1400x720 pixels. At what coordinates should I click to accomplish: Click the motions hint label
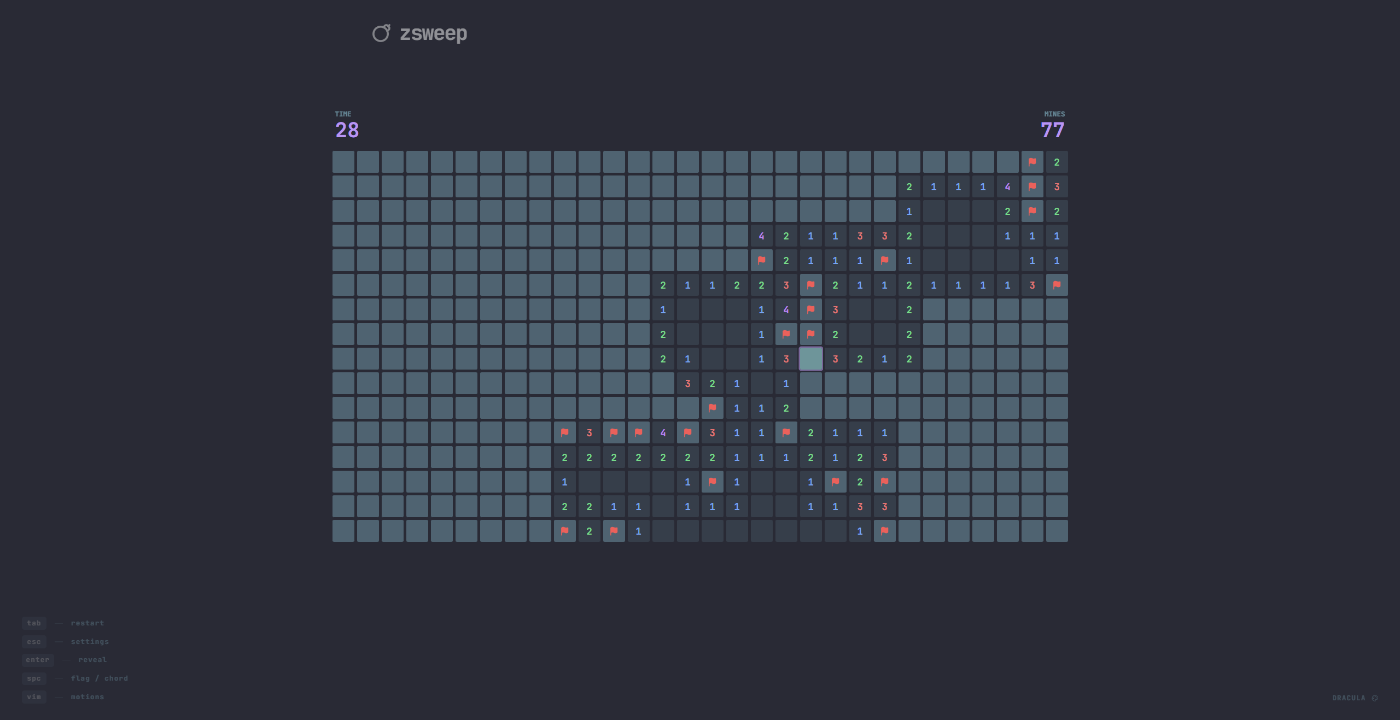click(x=87, y=697)
